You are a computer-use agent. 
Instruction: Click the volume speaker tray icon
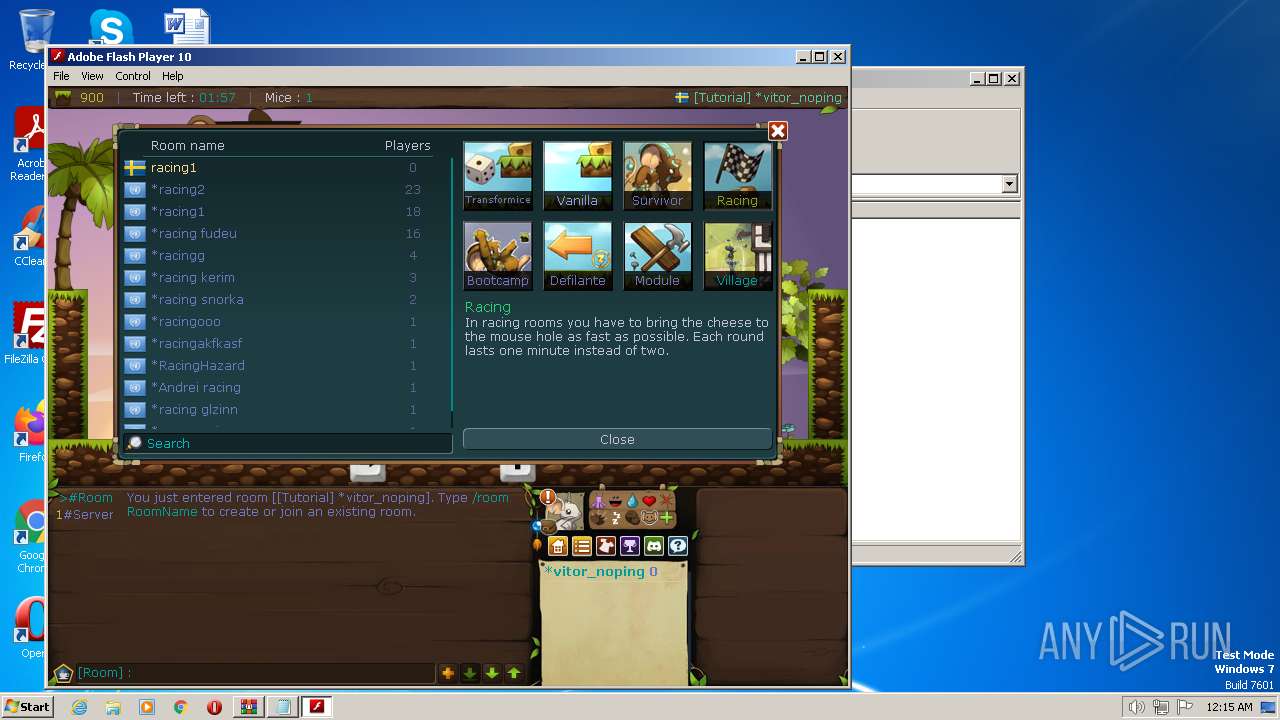(x=1136, y=707)
